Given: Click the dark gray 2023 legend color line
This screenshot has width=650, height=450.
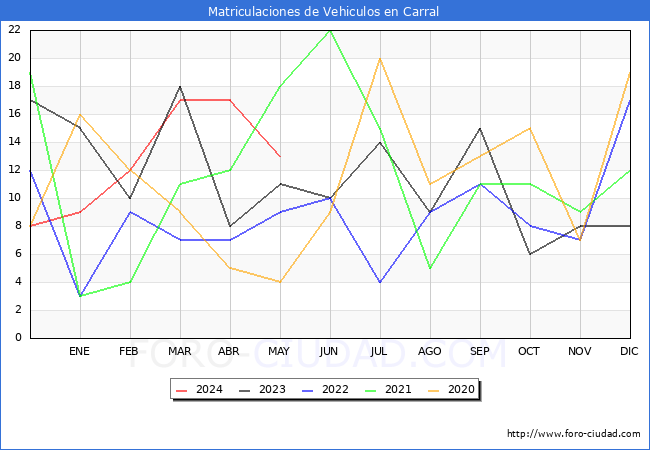Looking at the screenshot, I should point(245,390).
